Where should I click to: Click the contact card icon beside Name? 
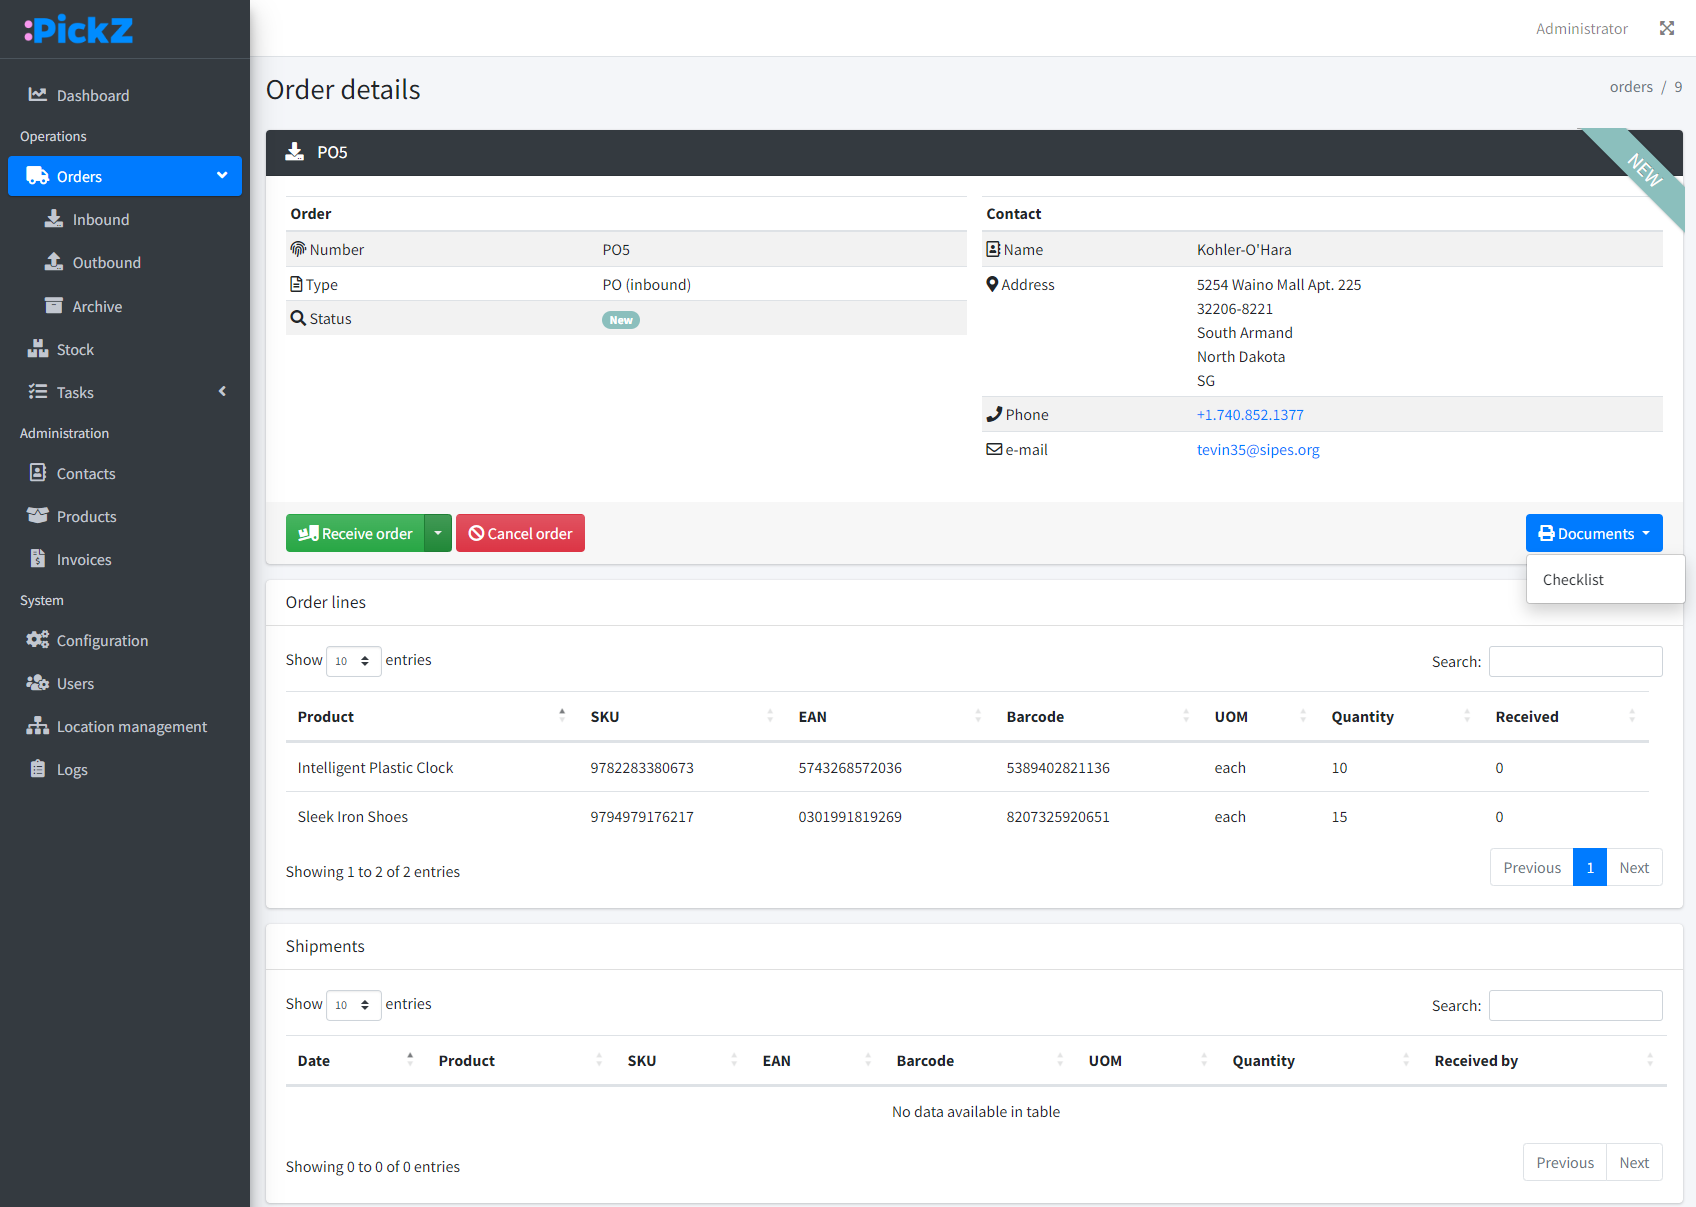993,249
